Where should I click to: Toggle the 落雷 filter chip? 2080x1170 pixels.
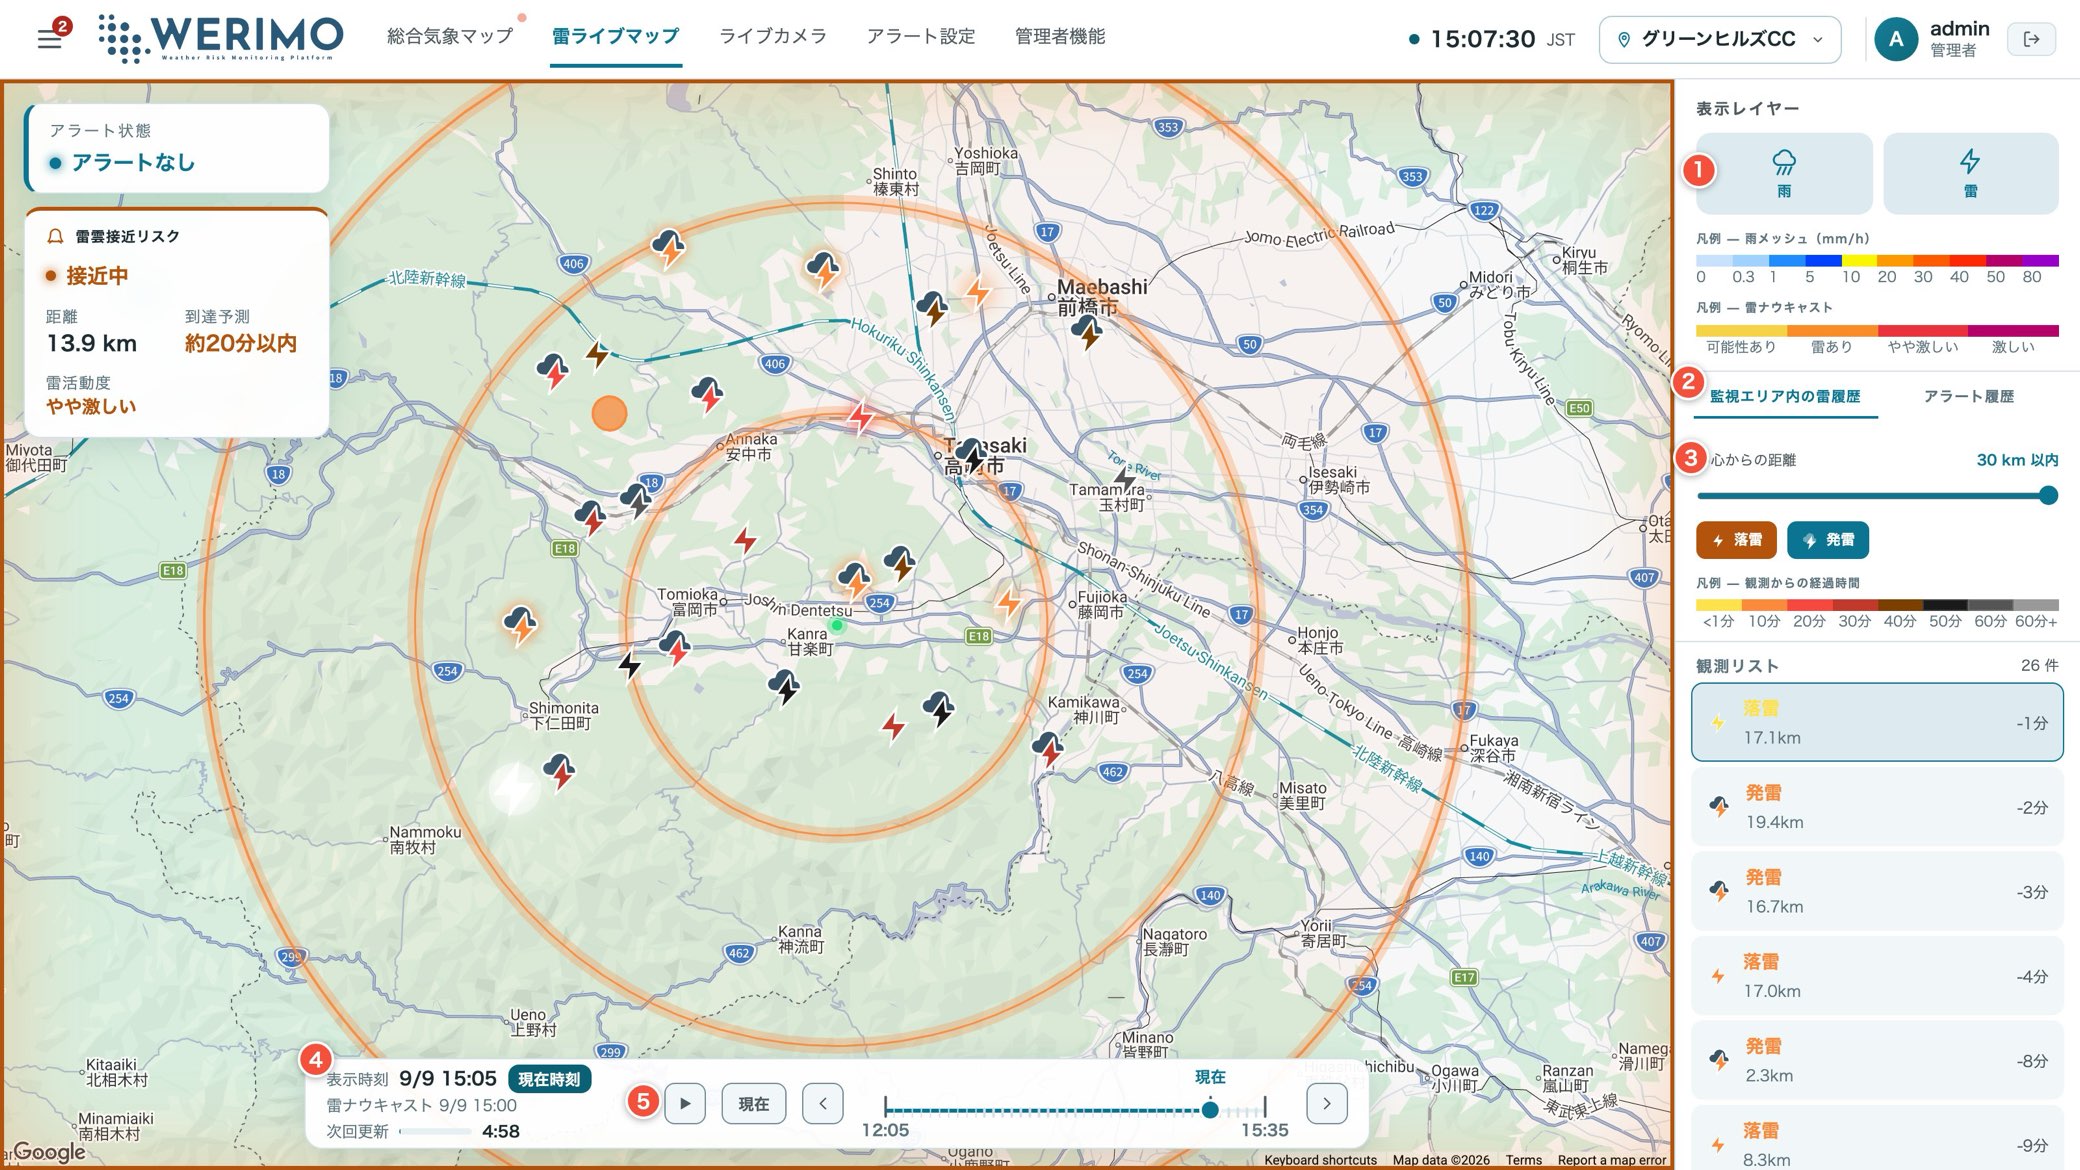click(x=1736, y=540)
